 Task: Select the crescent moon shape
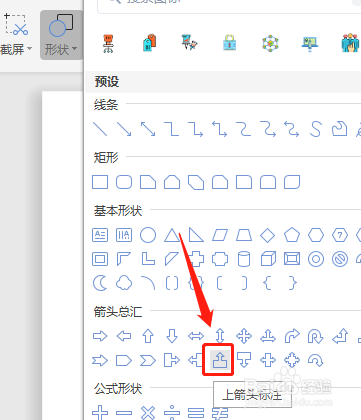point(100,283)
